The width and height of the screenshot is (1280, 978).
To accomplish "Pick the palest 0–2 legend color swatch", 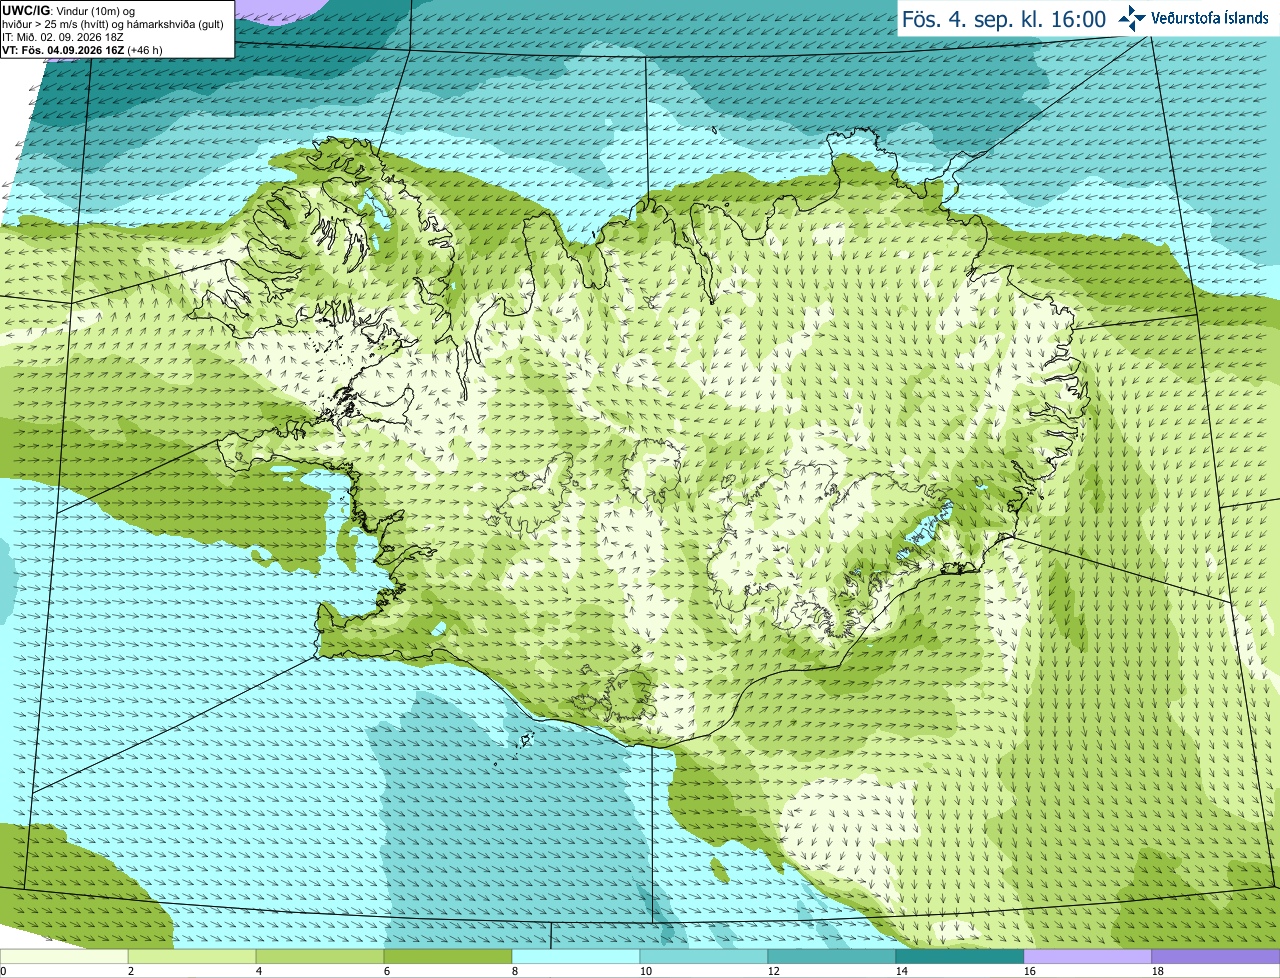I will [64, 957].
